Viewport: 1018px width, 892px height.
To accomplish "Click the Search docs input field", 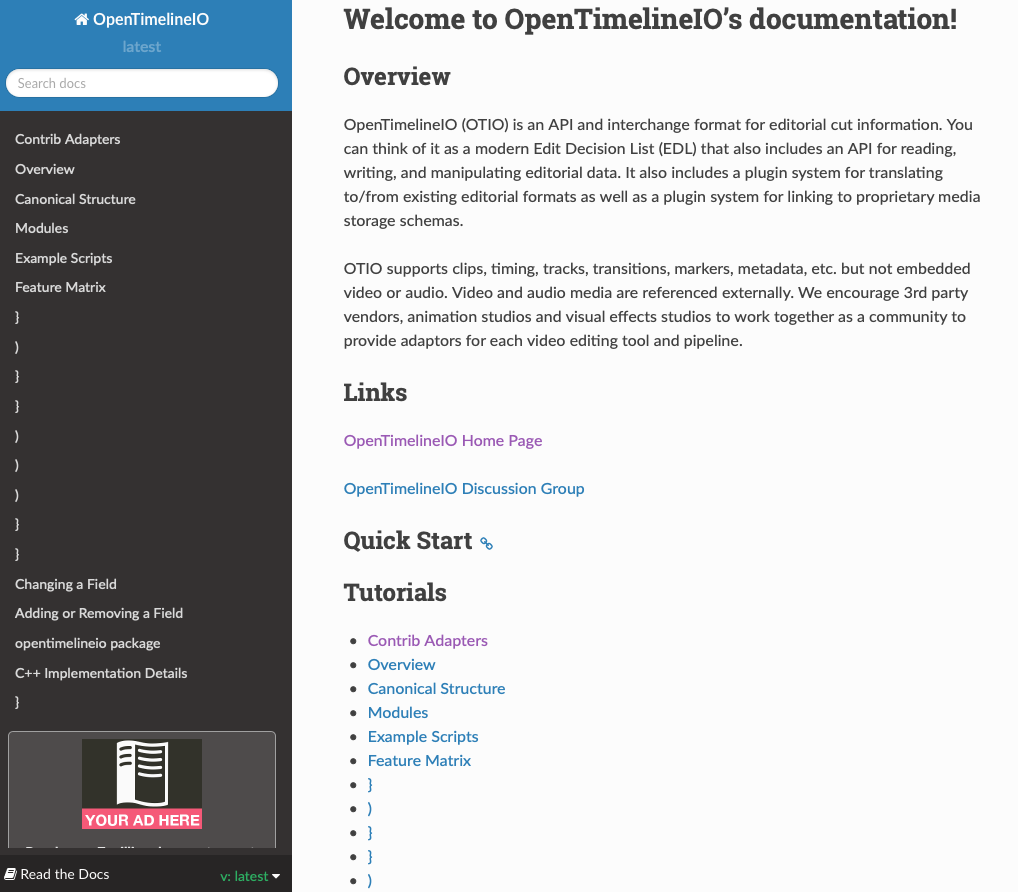I will [x=142, y=83].
